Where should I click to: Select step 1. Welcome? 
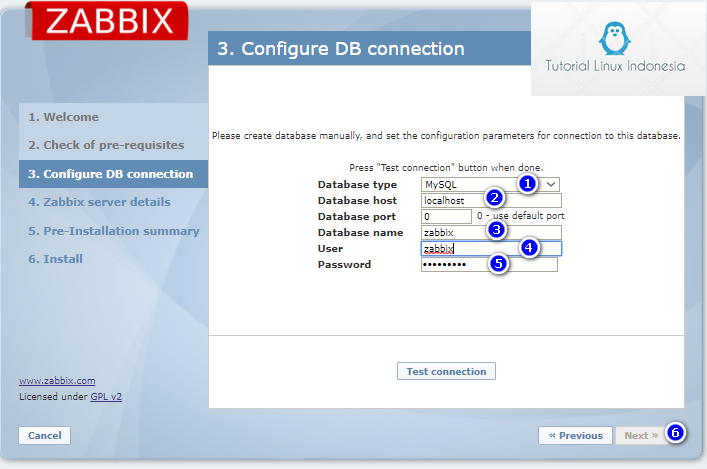coord(113,117)
